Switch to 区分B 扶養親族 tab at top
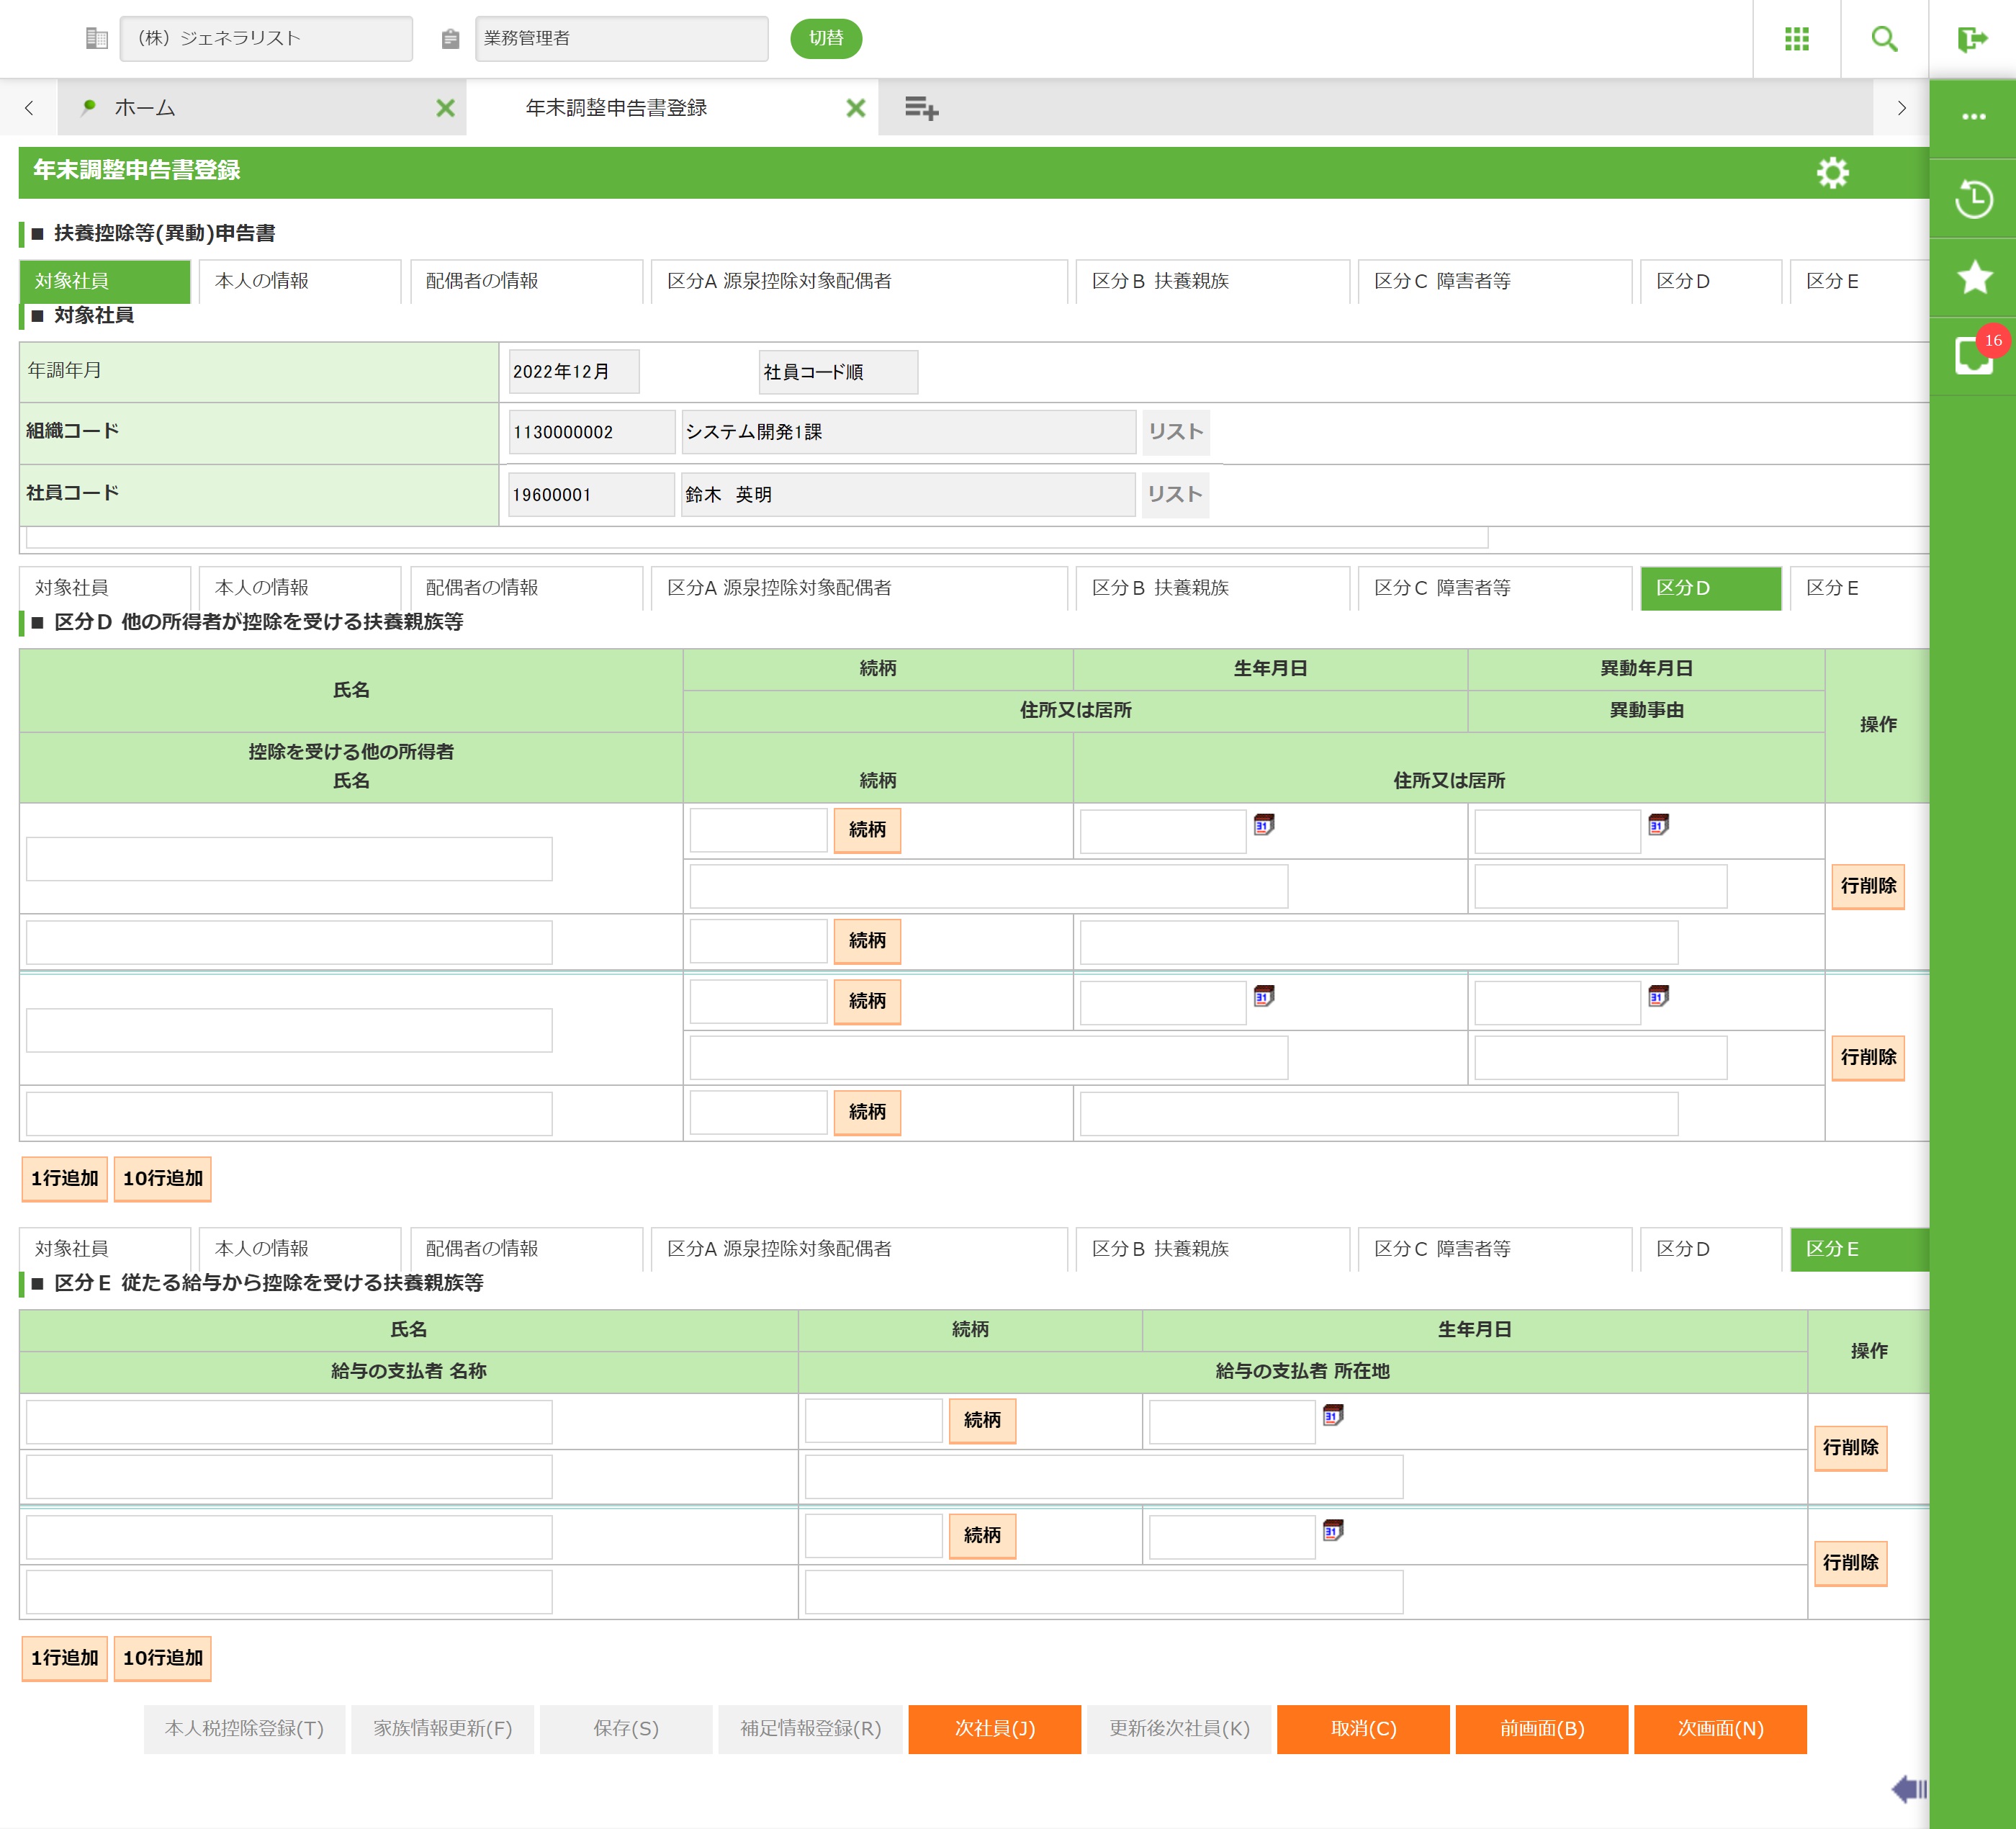Image resolution: width=2016 pixels, height=1829 pixels. [1211, 281]
